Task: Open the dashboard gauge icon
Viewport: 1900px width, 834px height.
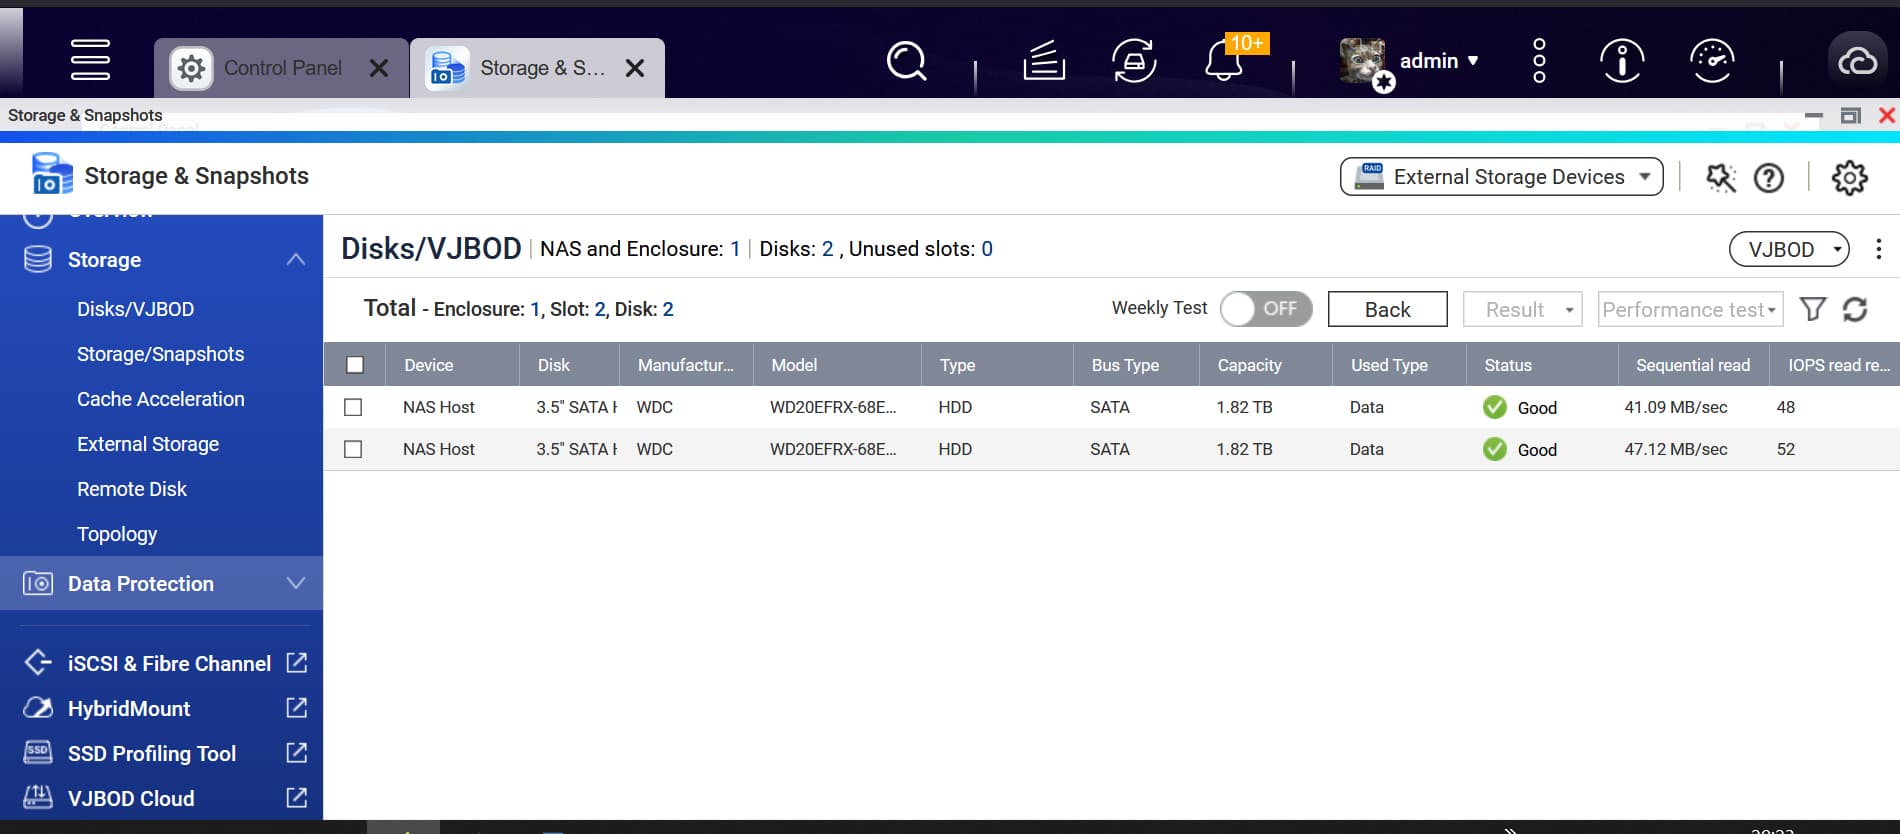Action: point(1711,61)
